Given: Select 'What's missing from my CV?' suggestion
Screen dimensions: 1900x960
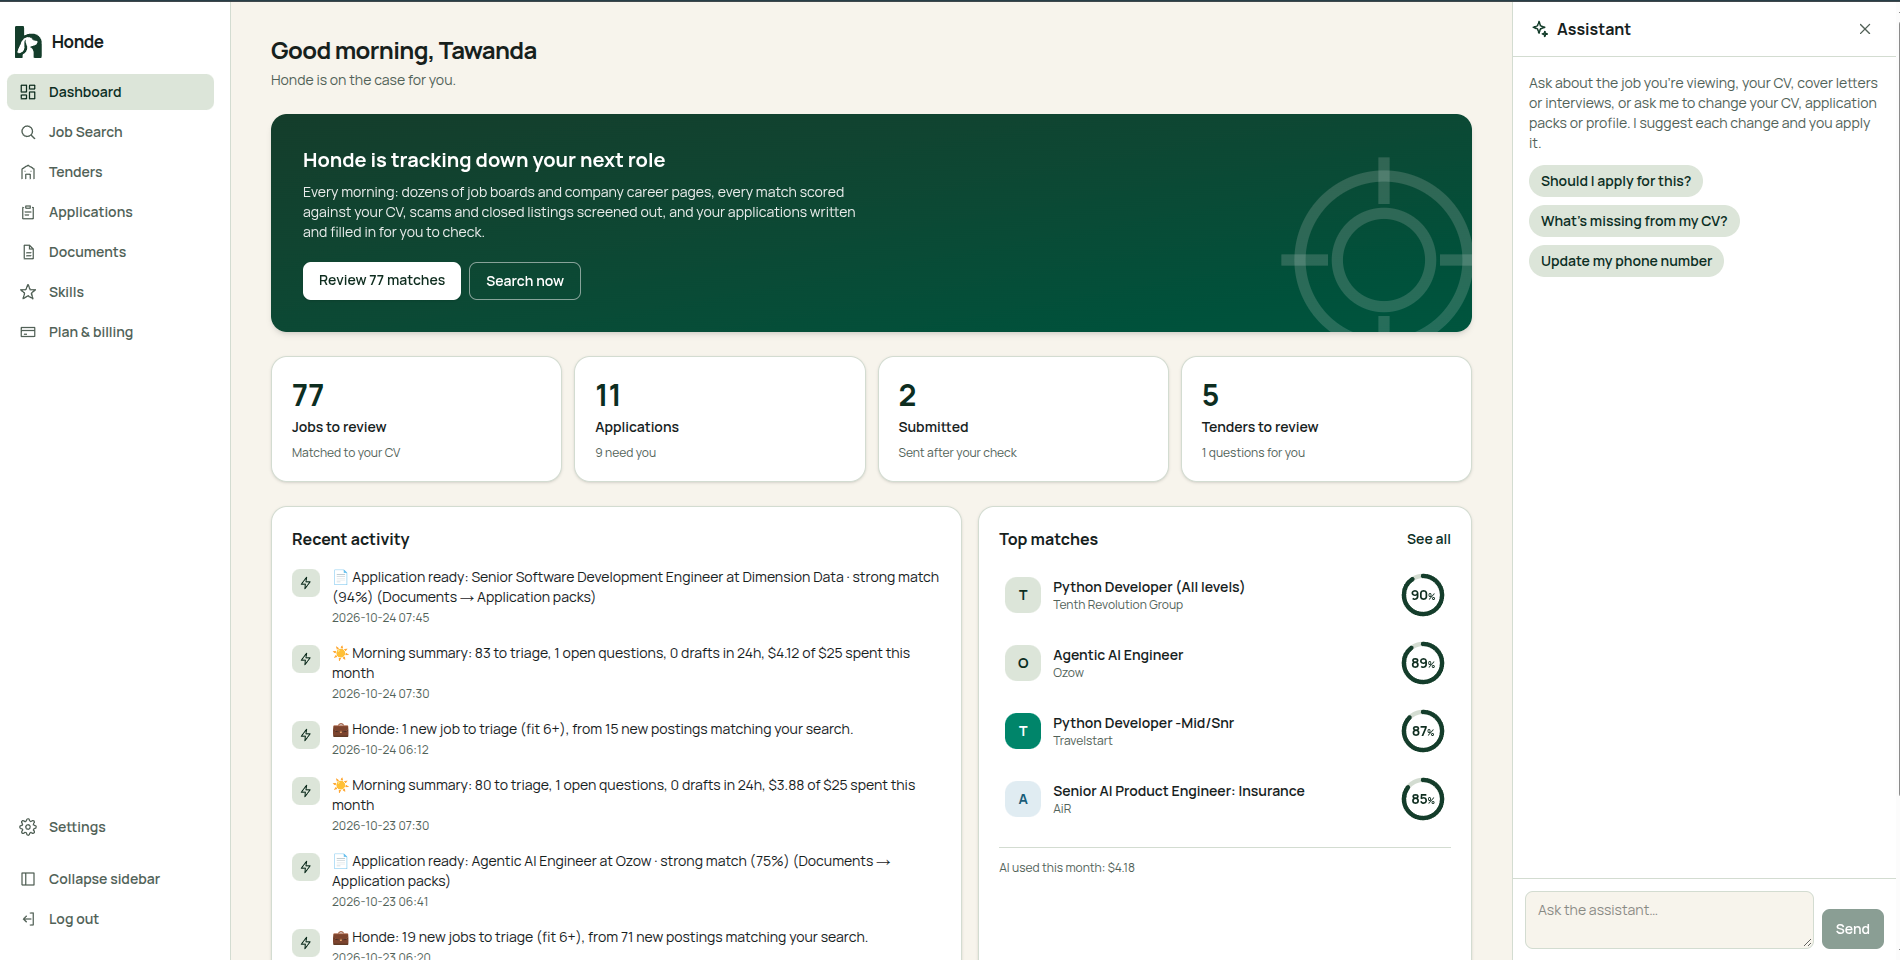Looking at the screenshot, I should click(1634, 221).
